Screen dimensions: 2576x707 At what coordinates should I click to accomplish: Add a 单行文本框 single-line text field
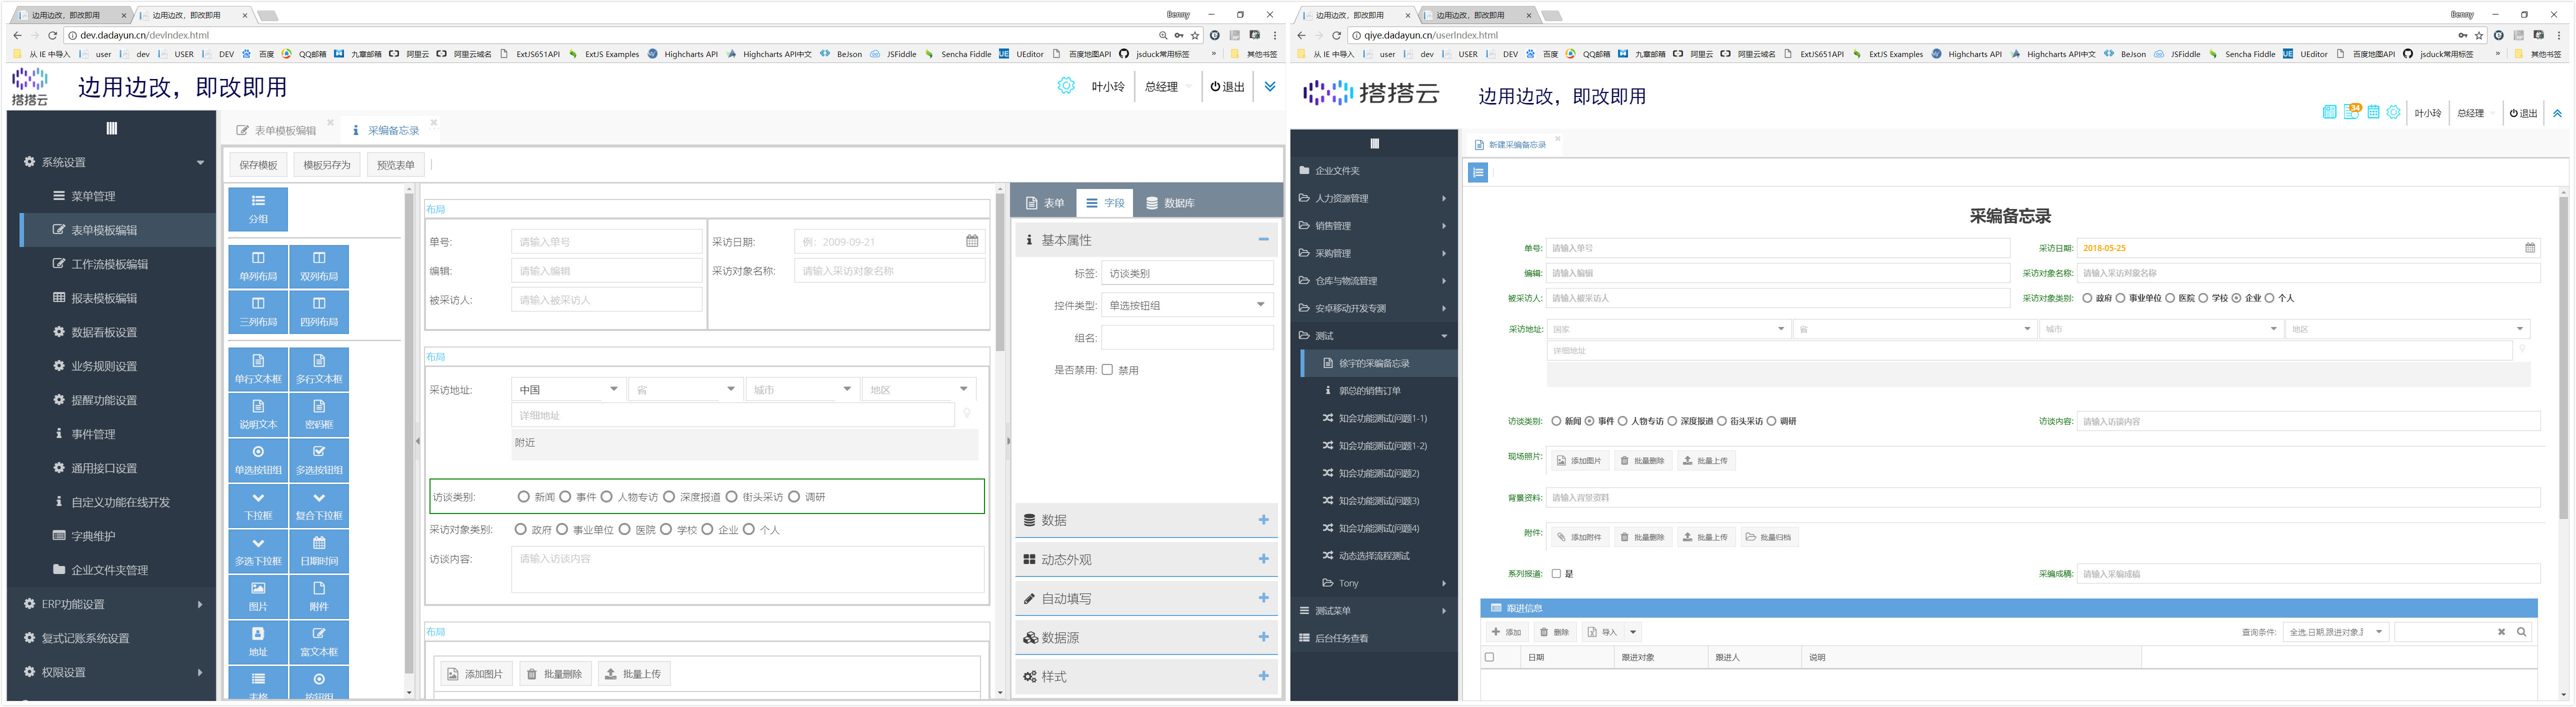(258, 368)
